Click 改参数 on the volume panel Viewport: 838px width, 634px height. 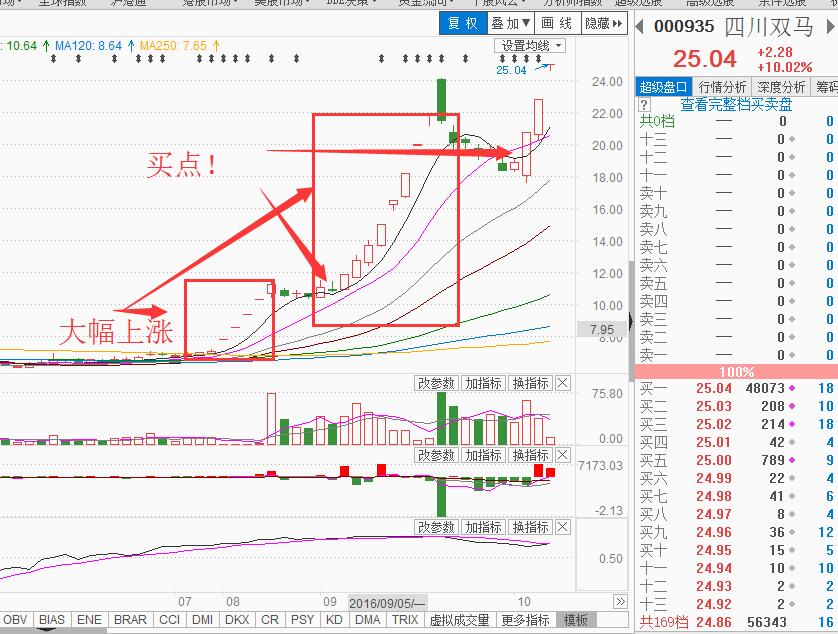436,383
